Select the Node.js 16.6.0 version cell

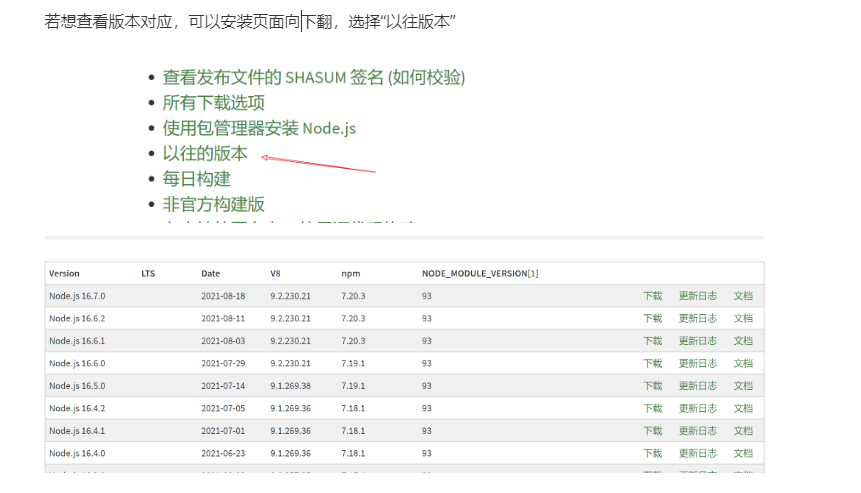click(77, 363)
